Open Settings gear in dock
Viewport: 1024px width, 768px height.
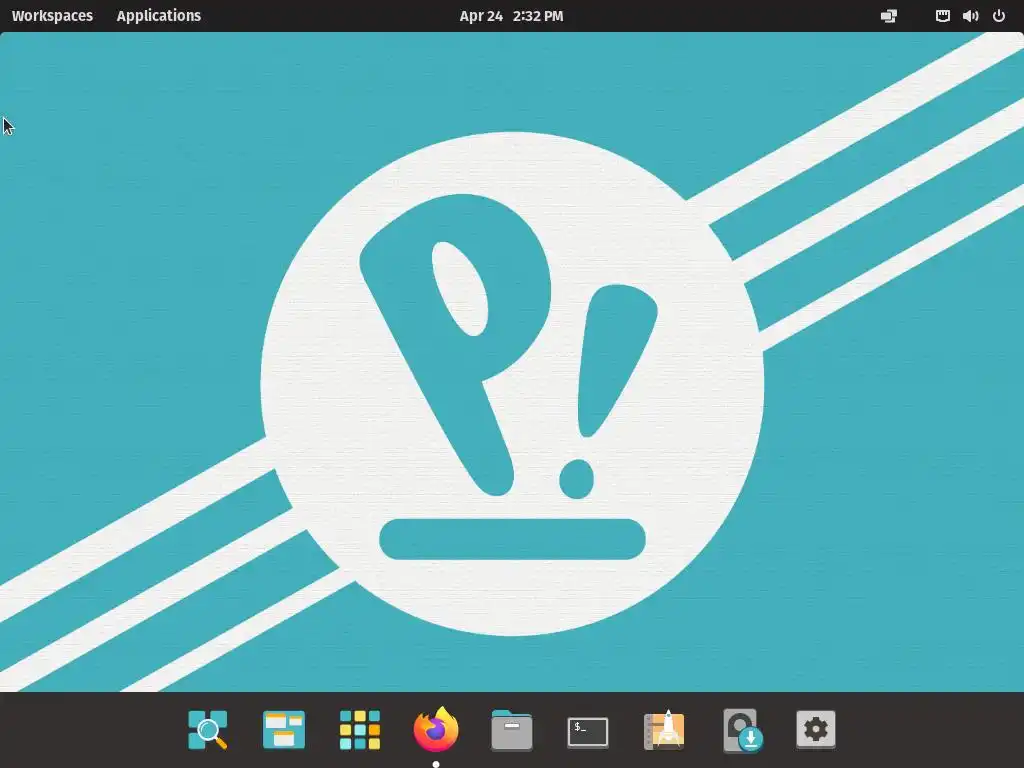[816, 729]
